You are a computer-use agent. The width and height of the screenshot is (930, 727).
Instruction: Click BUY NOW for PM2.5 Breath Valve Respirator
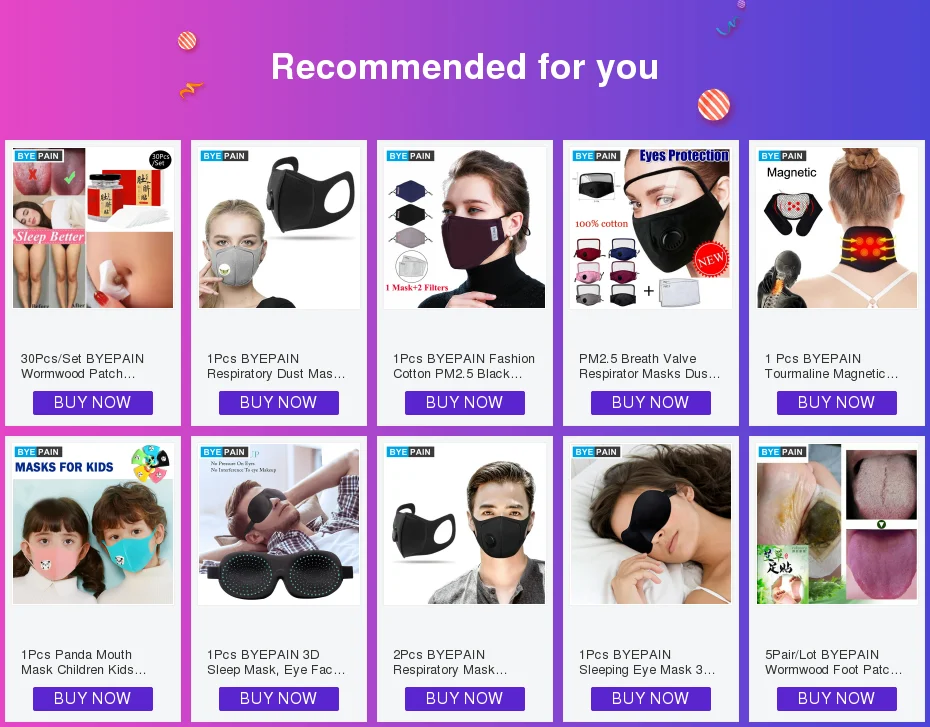[x=651, y=403]
